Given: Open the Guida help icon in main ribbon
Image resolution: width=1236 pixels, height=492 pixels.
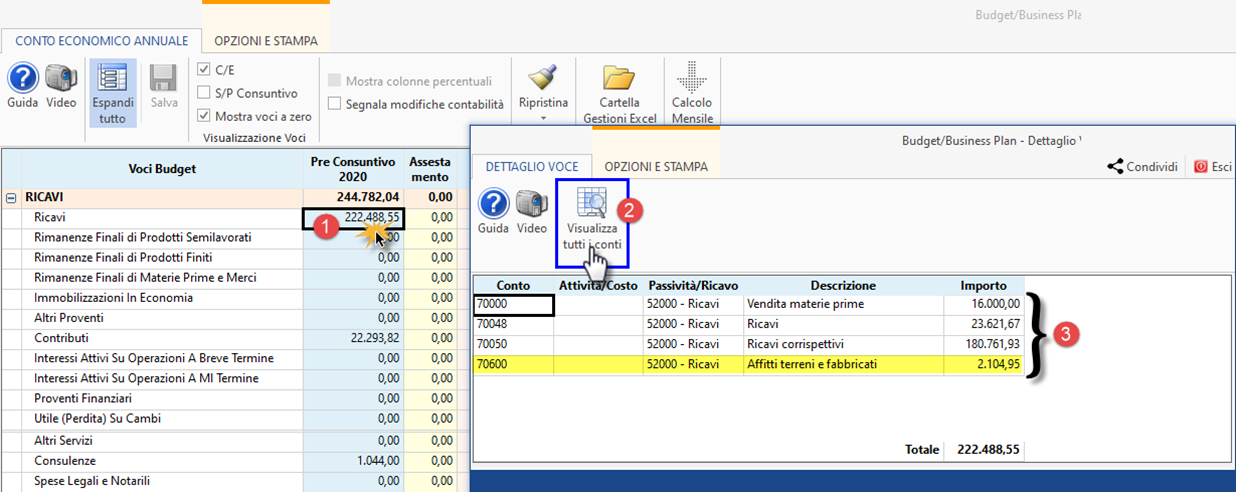Looking at the screenshot, I should click(23, 79).
